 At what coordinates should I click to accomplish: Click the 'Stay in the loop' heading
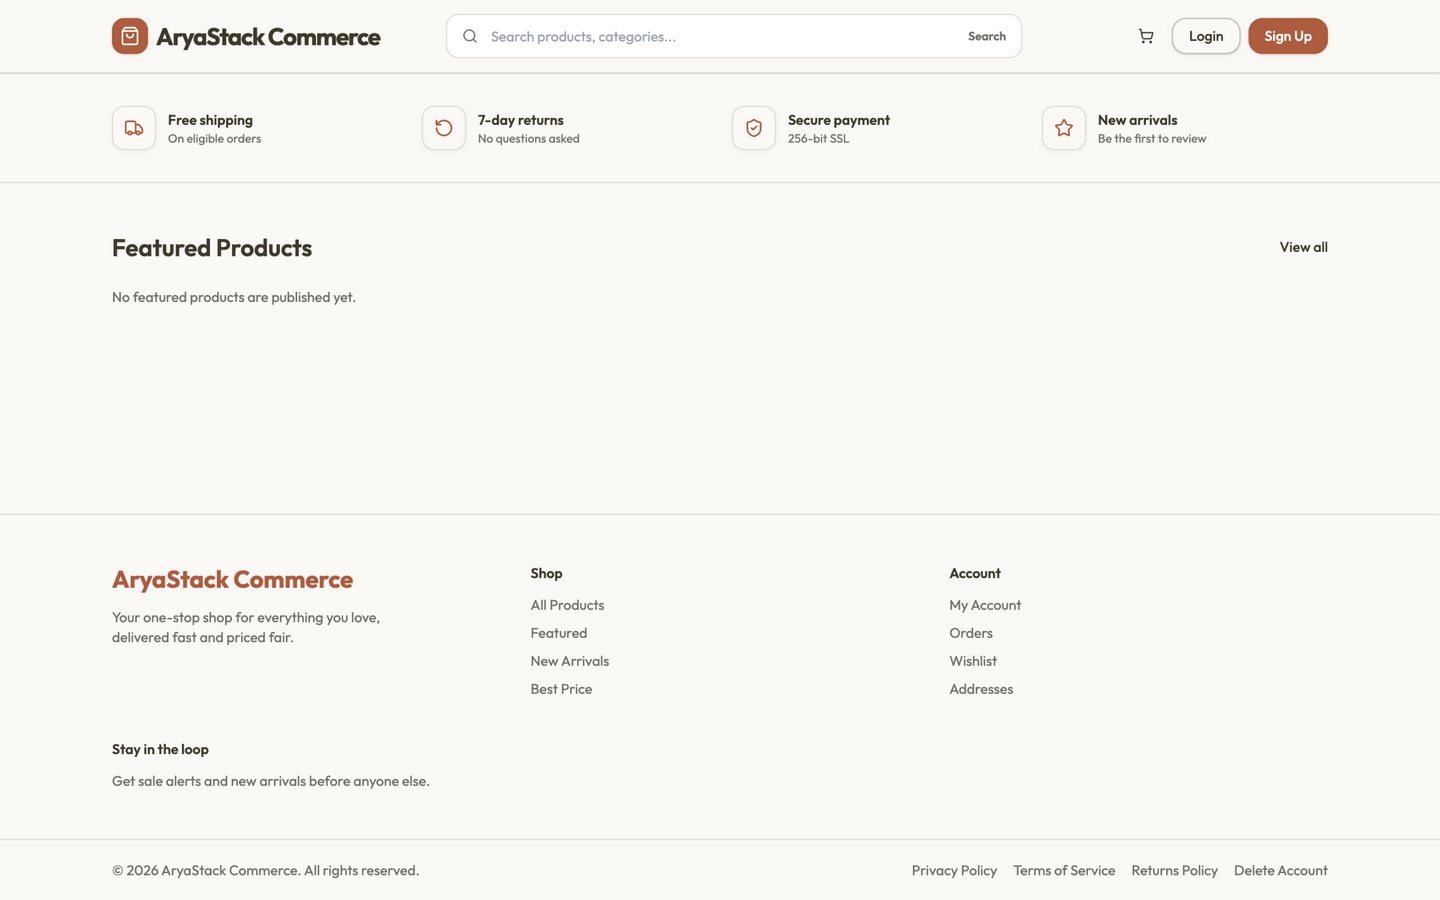point(160,749)
